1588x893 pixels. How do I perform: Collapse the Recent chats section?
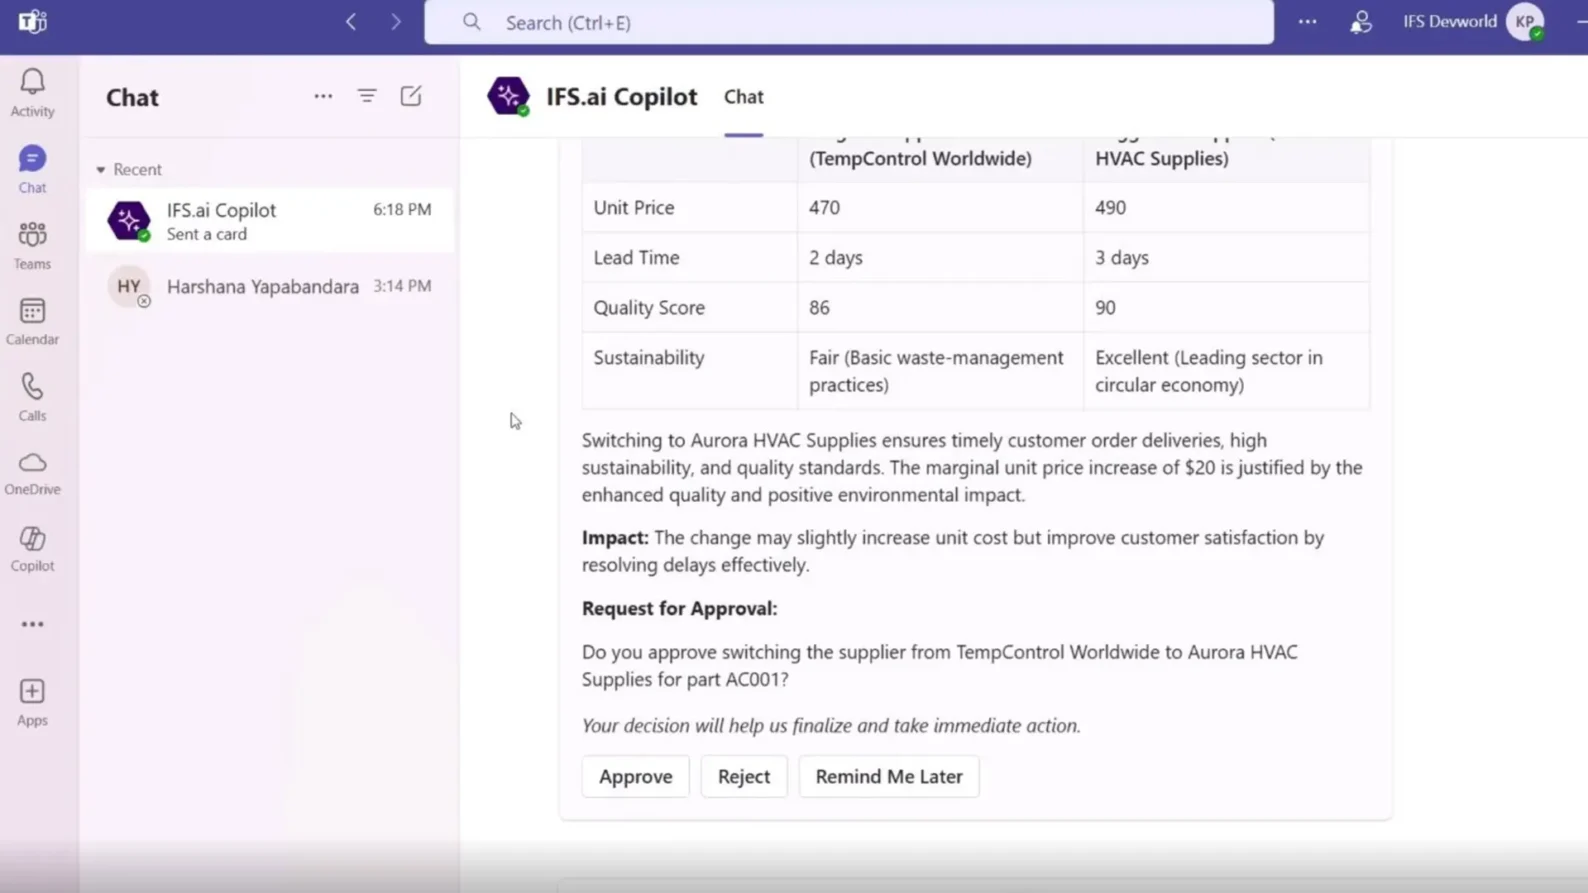(x=101, y=170)
